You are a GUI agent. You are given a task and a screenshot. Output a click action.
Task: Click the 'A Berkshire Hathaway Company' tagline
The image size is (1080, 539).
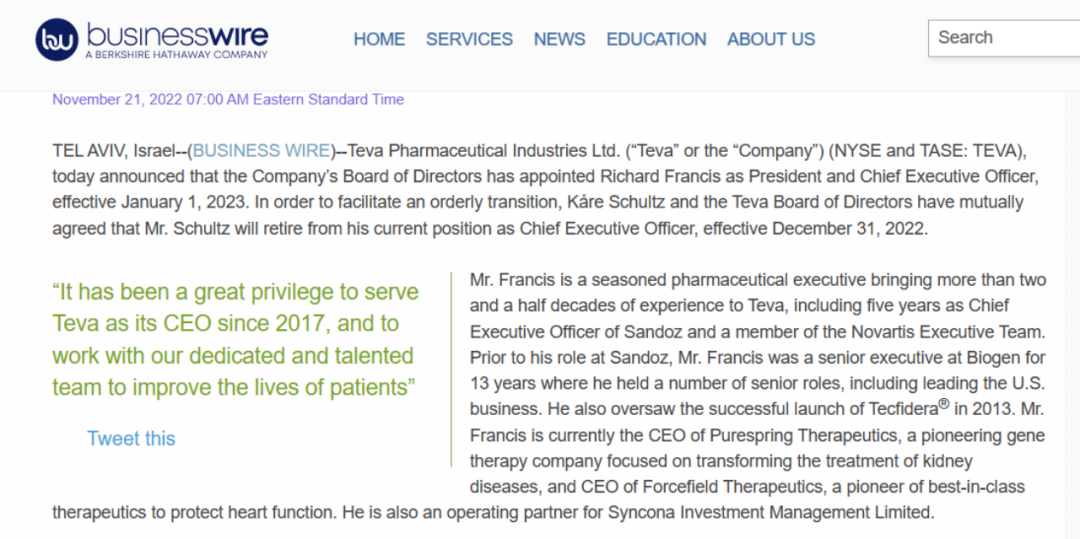[176, 54]
